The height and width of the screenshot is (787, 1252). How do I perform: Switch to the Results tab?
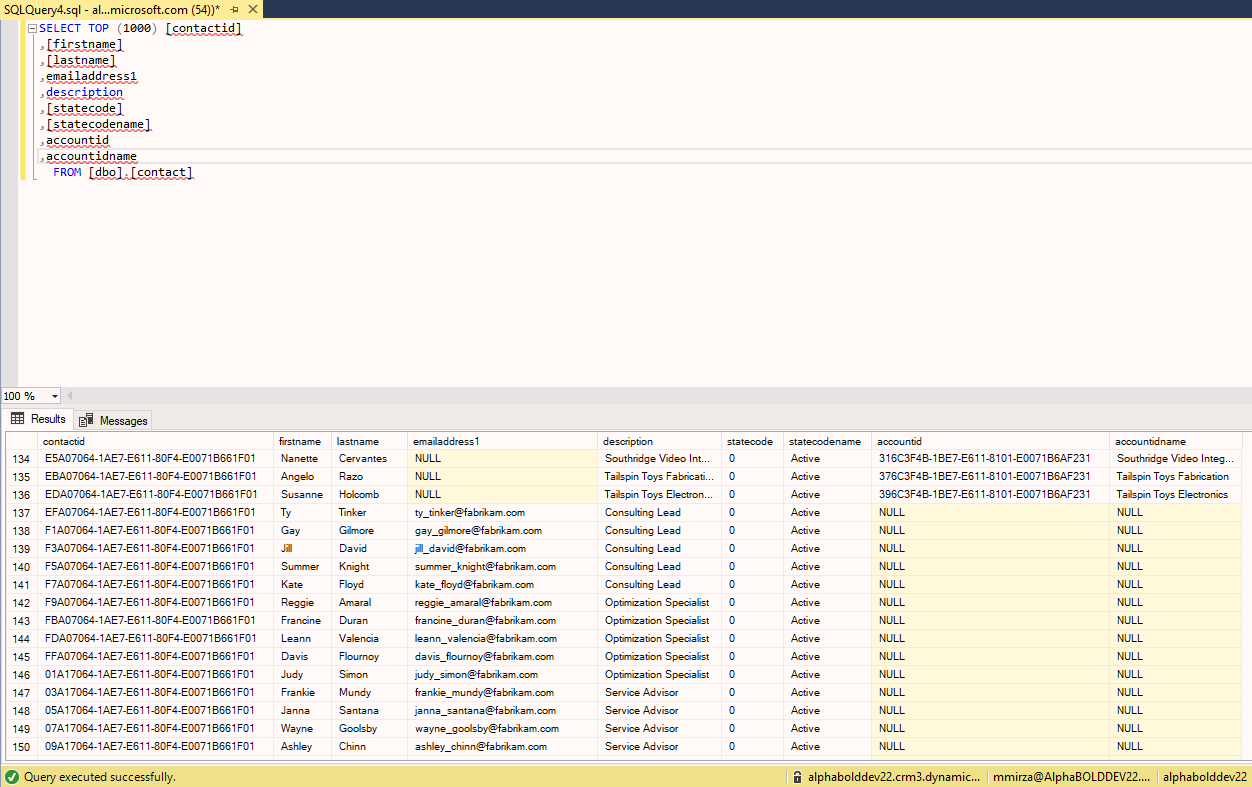[x=46, y=419]
